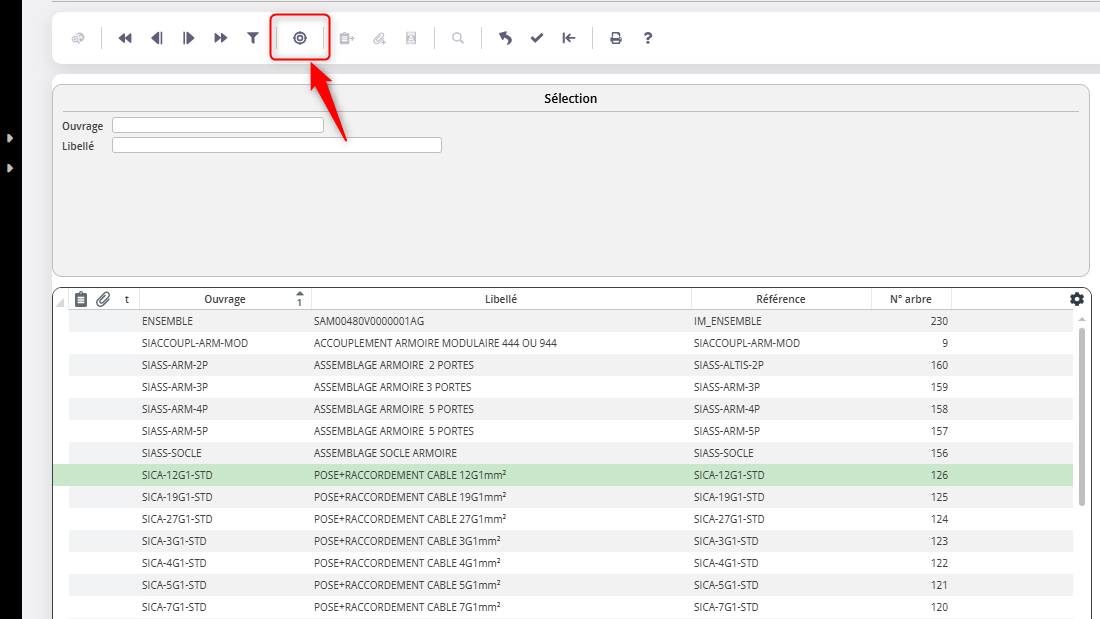Screen dimensions: 1100x619
Task: Go to the next record
Action: pos(188,38)
